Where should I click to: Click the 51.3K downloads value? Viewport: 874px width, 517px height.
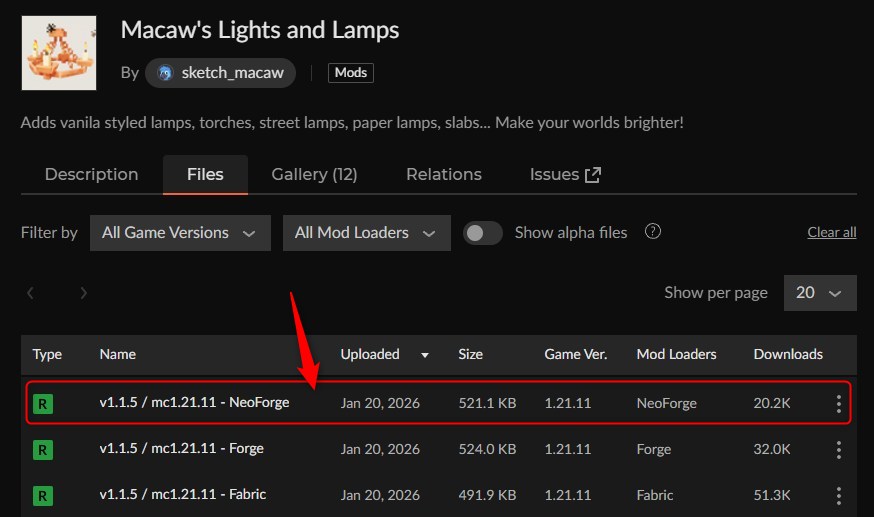point(771,495)
